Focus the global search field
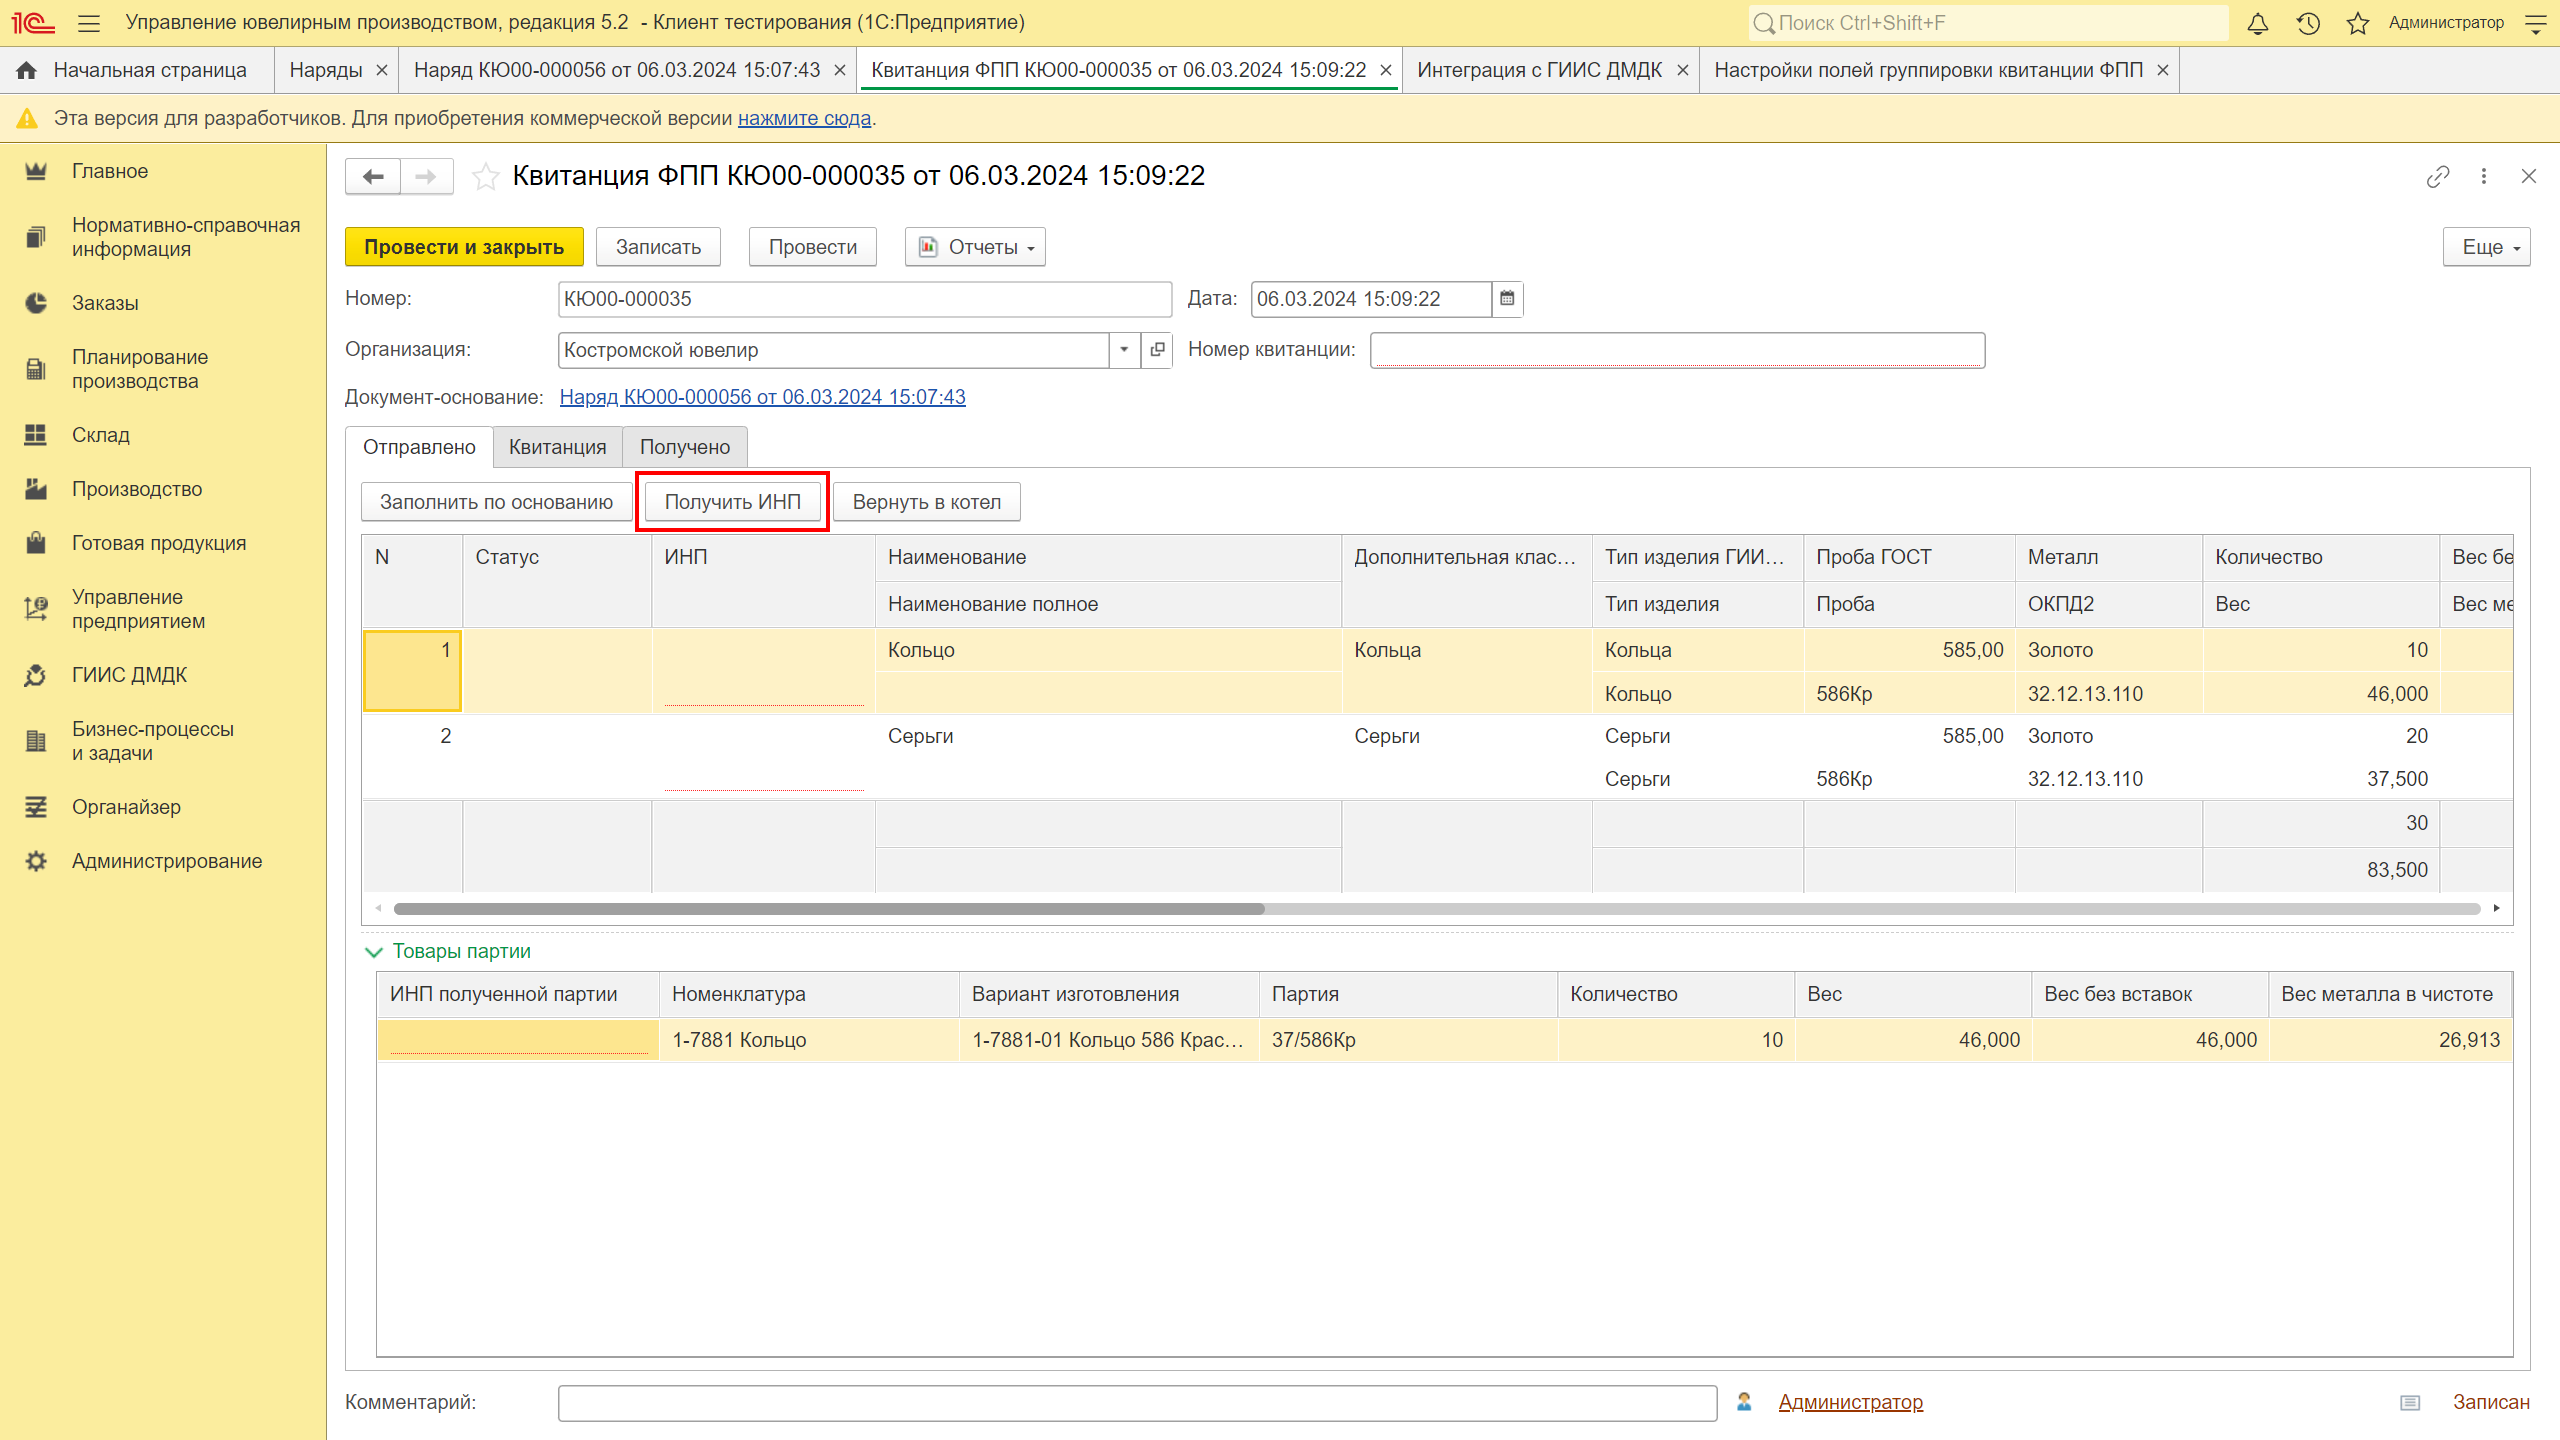 point(1988,23)
